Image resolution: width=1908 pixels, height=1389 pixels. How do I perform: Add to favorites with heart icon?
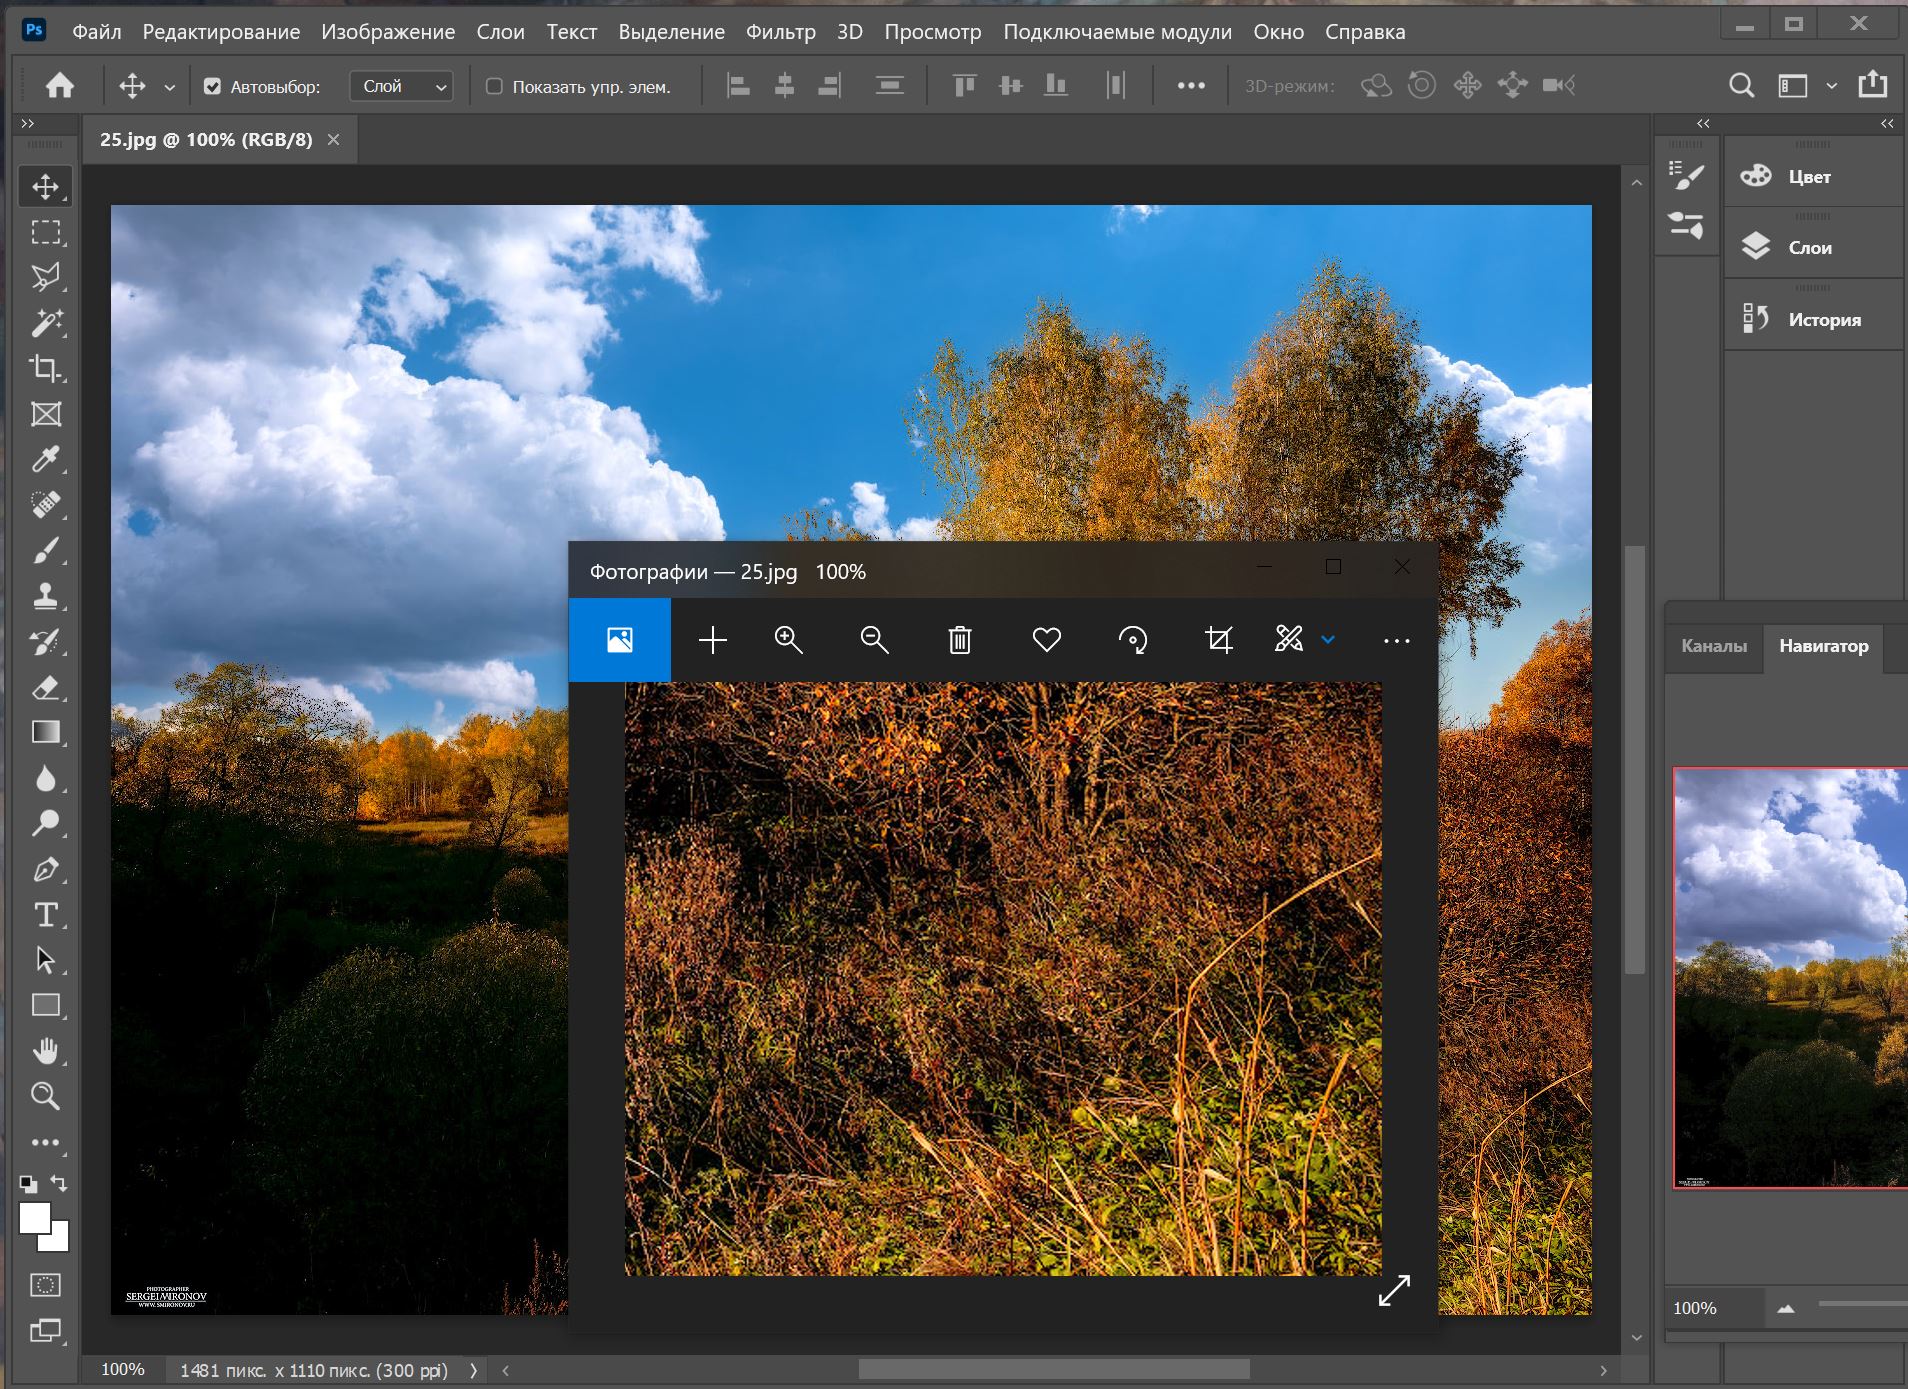tap(1046, 640)
